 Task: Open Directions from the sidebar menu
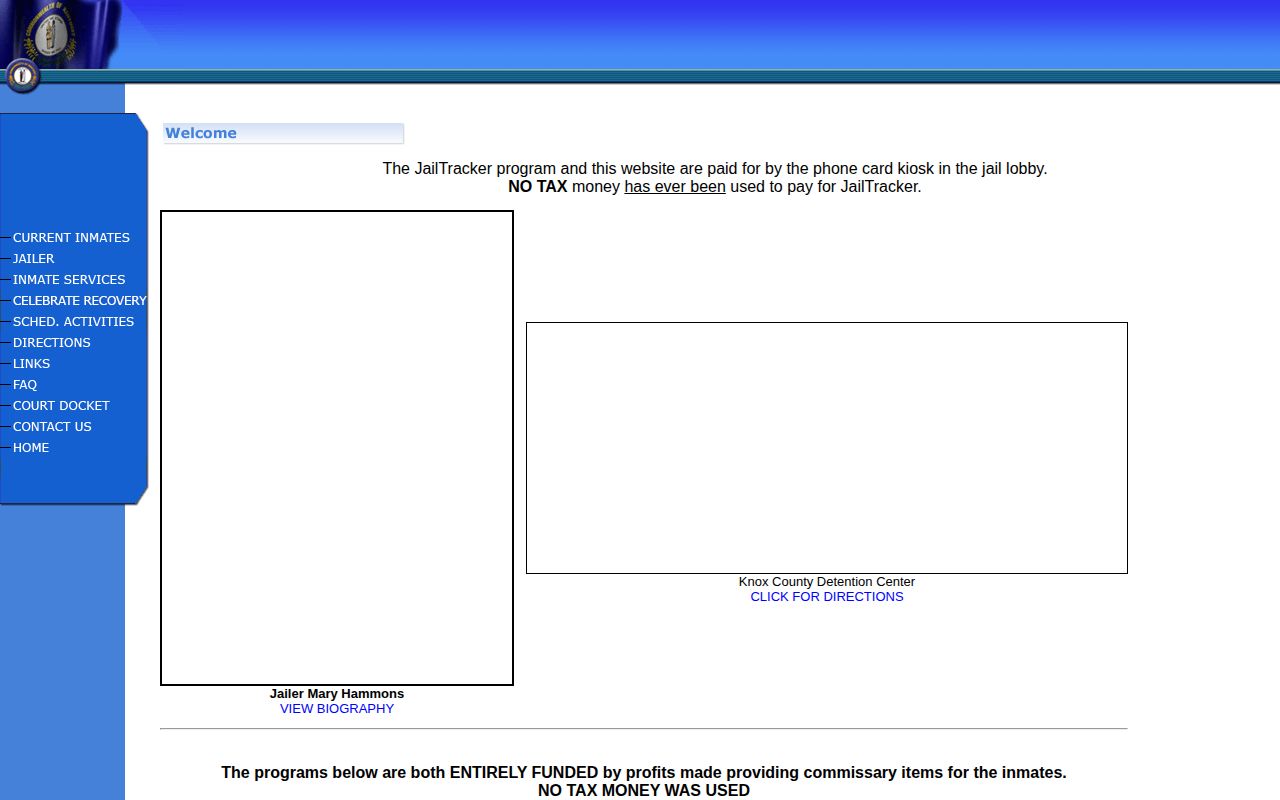pyautogui.click(x=51, y=342)
